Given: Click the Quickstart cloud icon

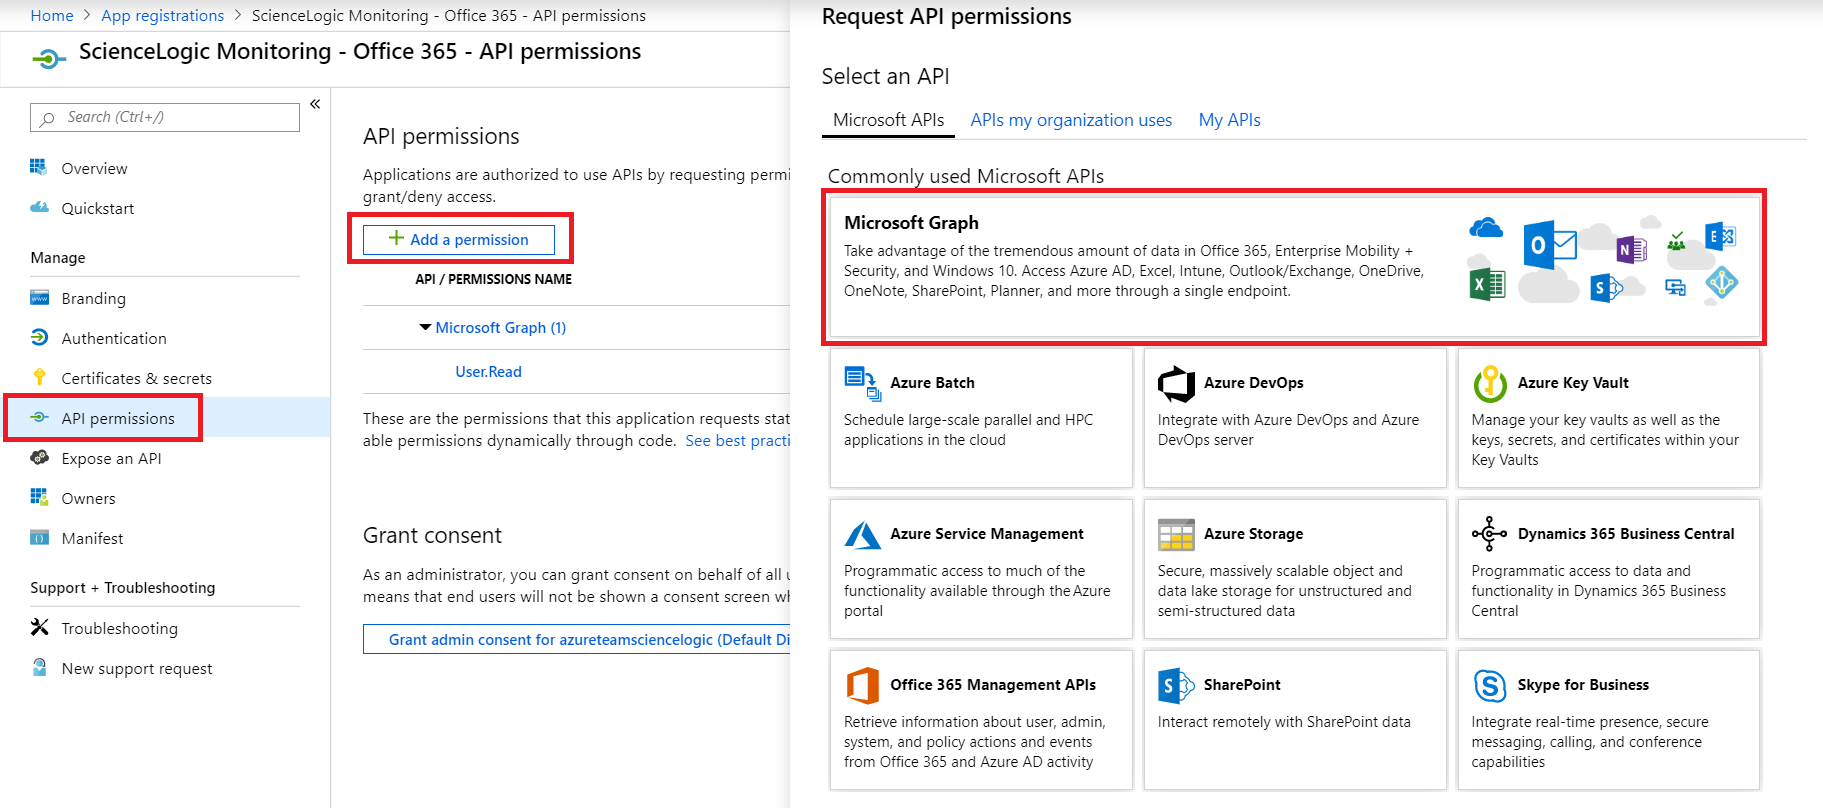Looking at the screenshot, I should (x=39, y=207).
